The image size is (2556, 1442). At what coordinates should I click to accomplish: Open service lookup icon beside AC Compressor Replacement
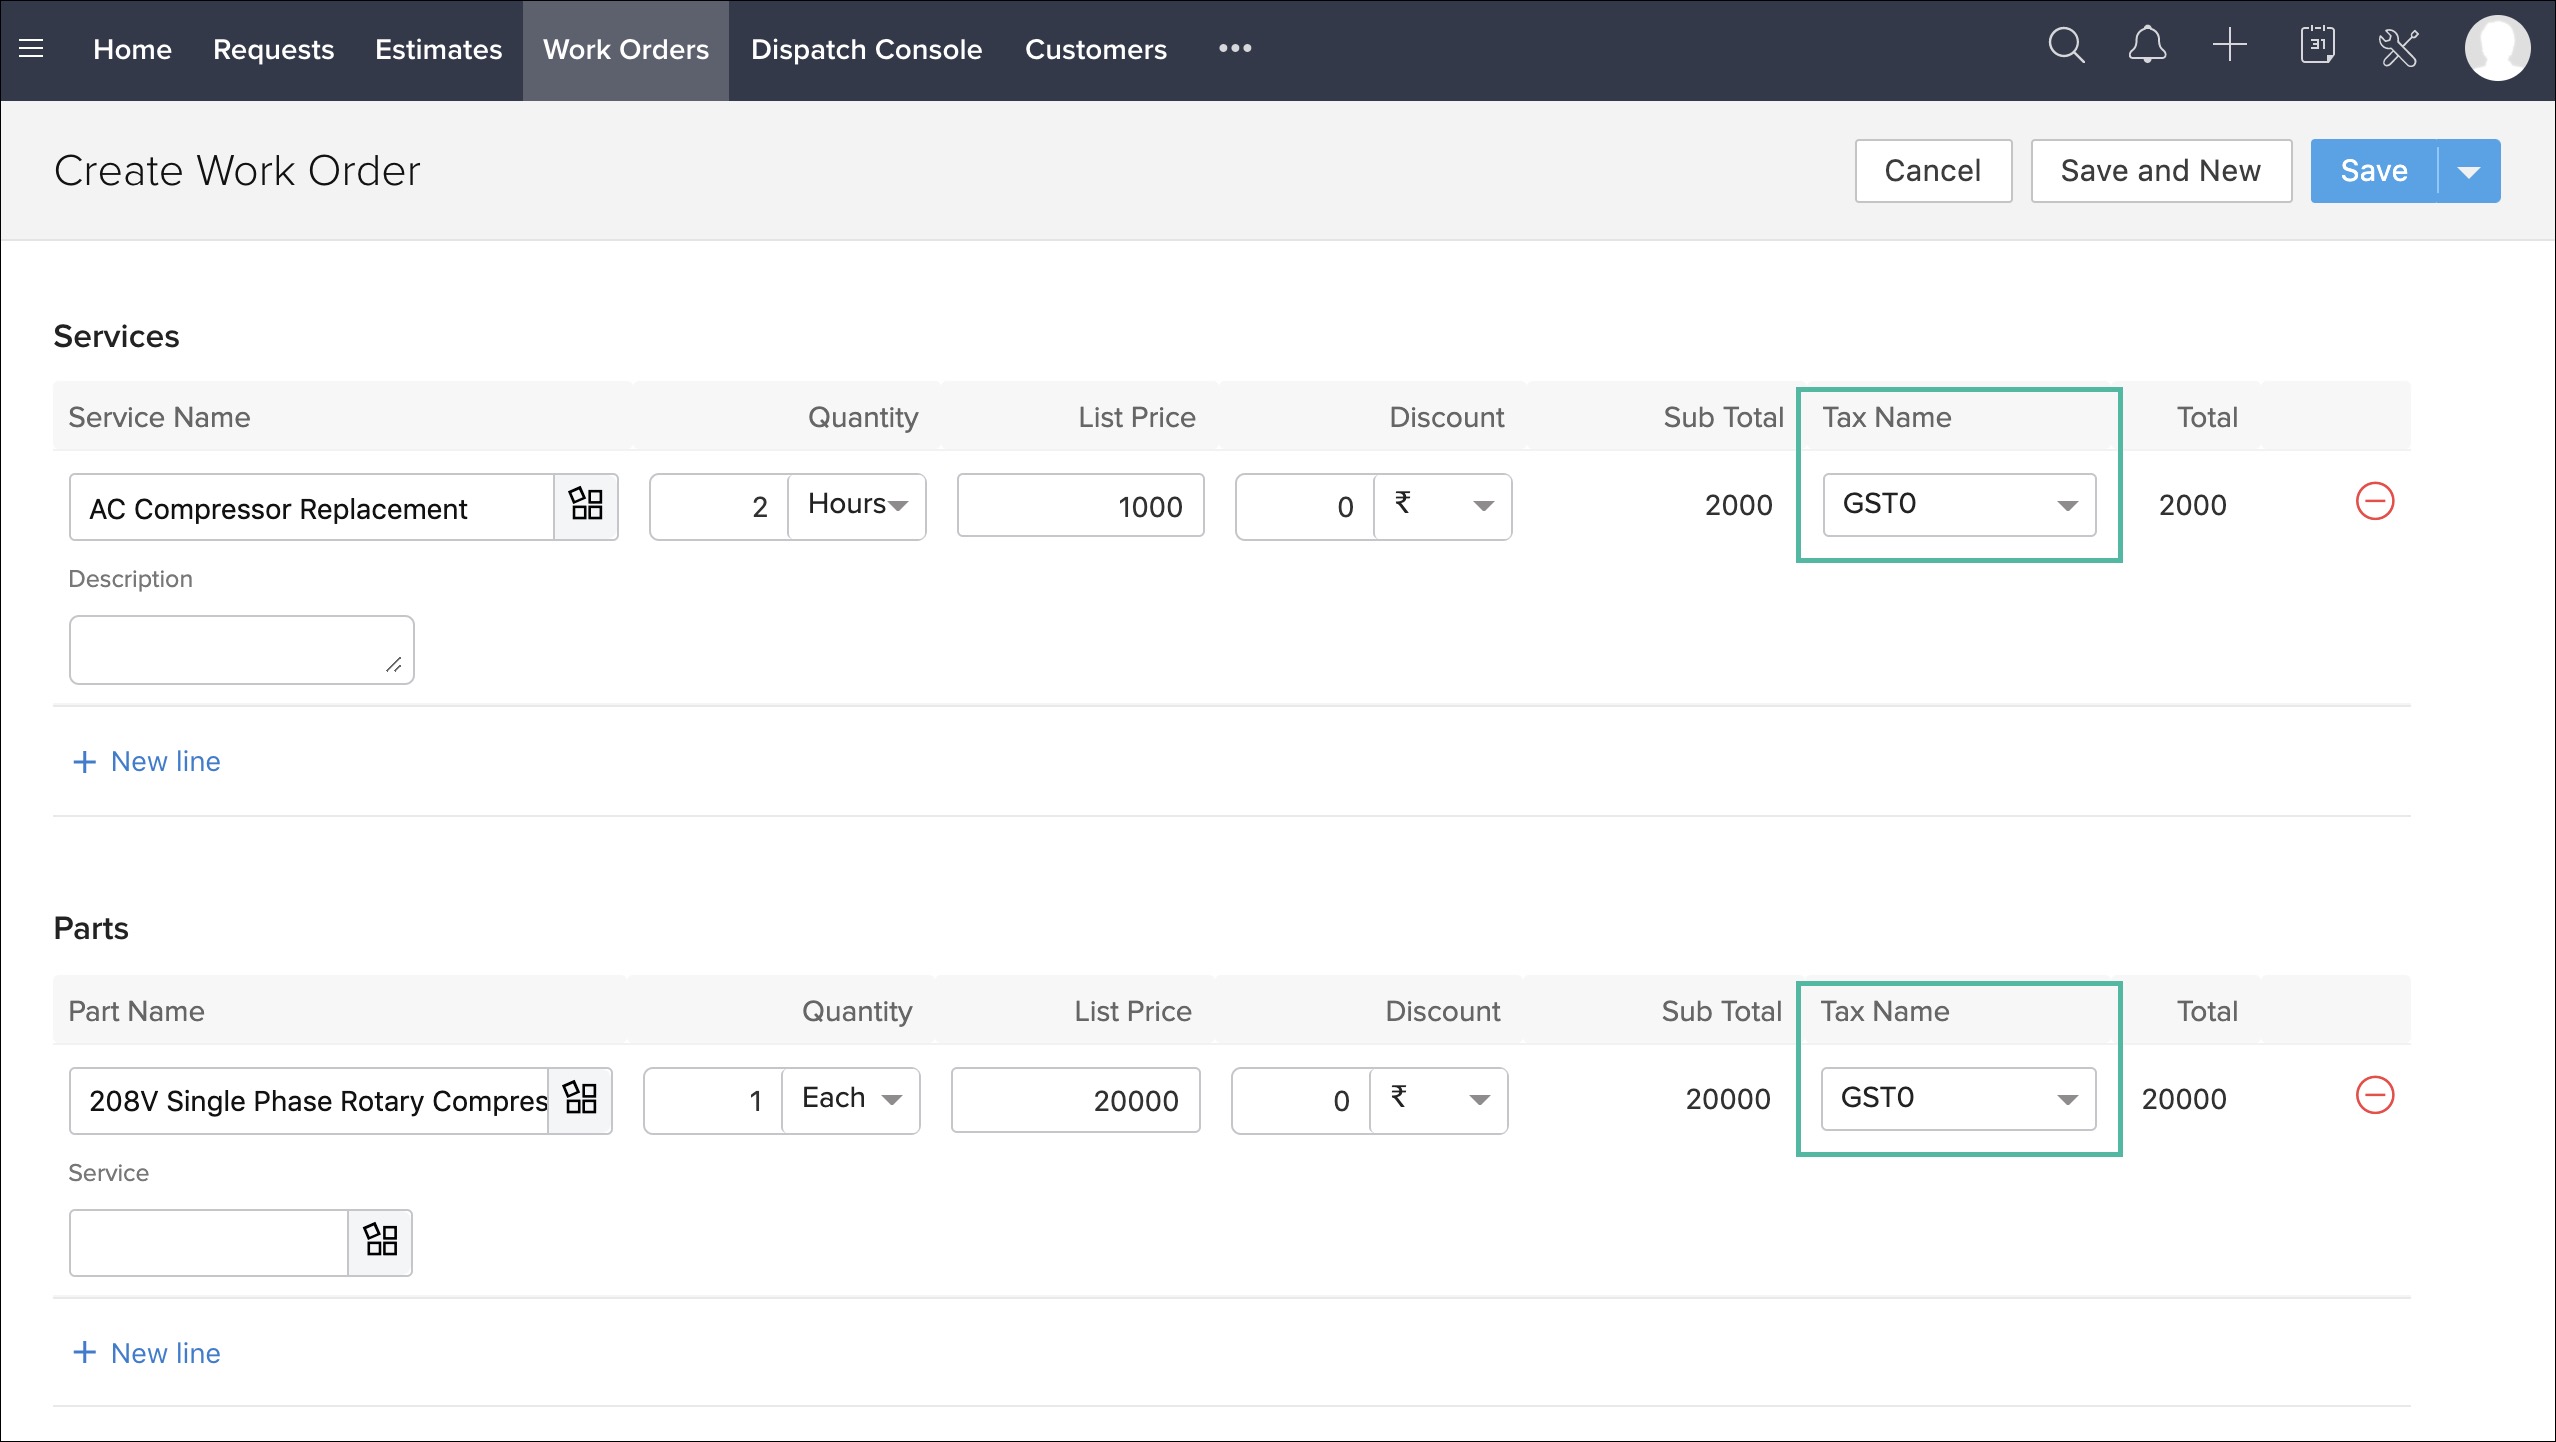586,505
